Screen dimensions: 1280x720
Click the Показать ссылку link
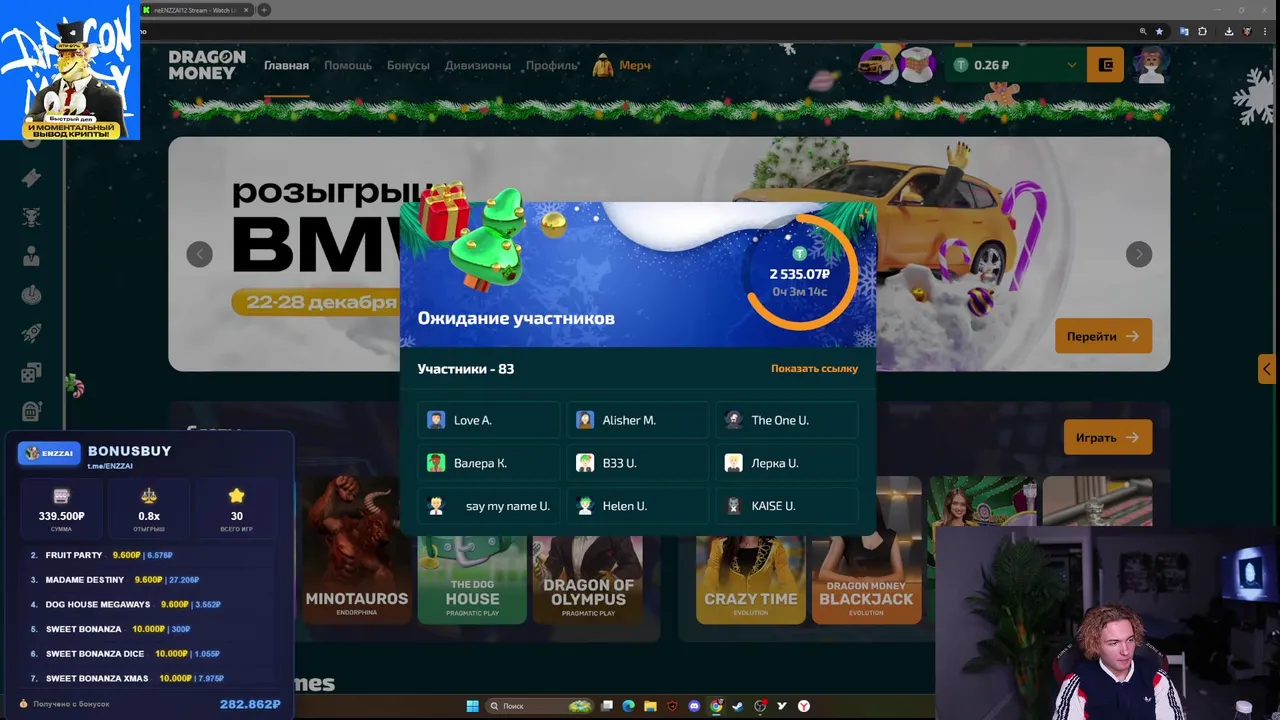point(814,368)
